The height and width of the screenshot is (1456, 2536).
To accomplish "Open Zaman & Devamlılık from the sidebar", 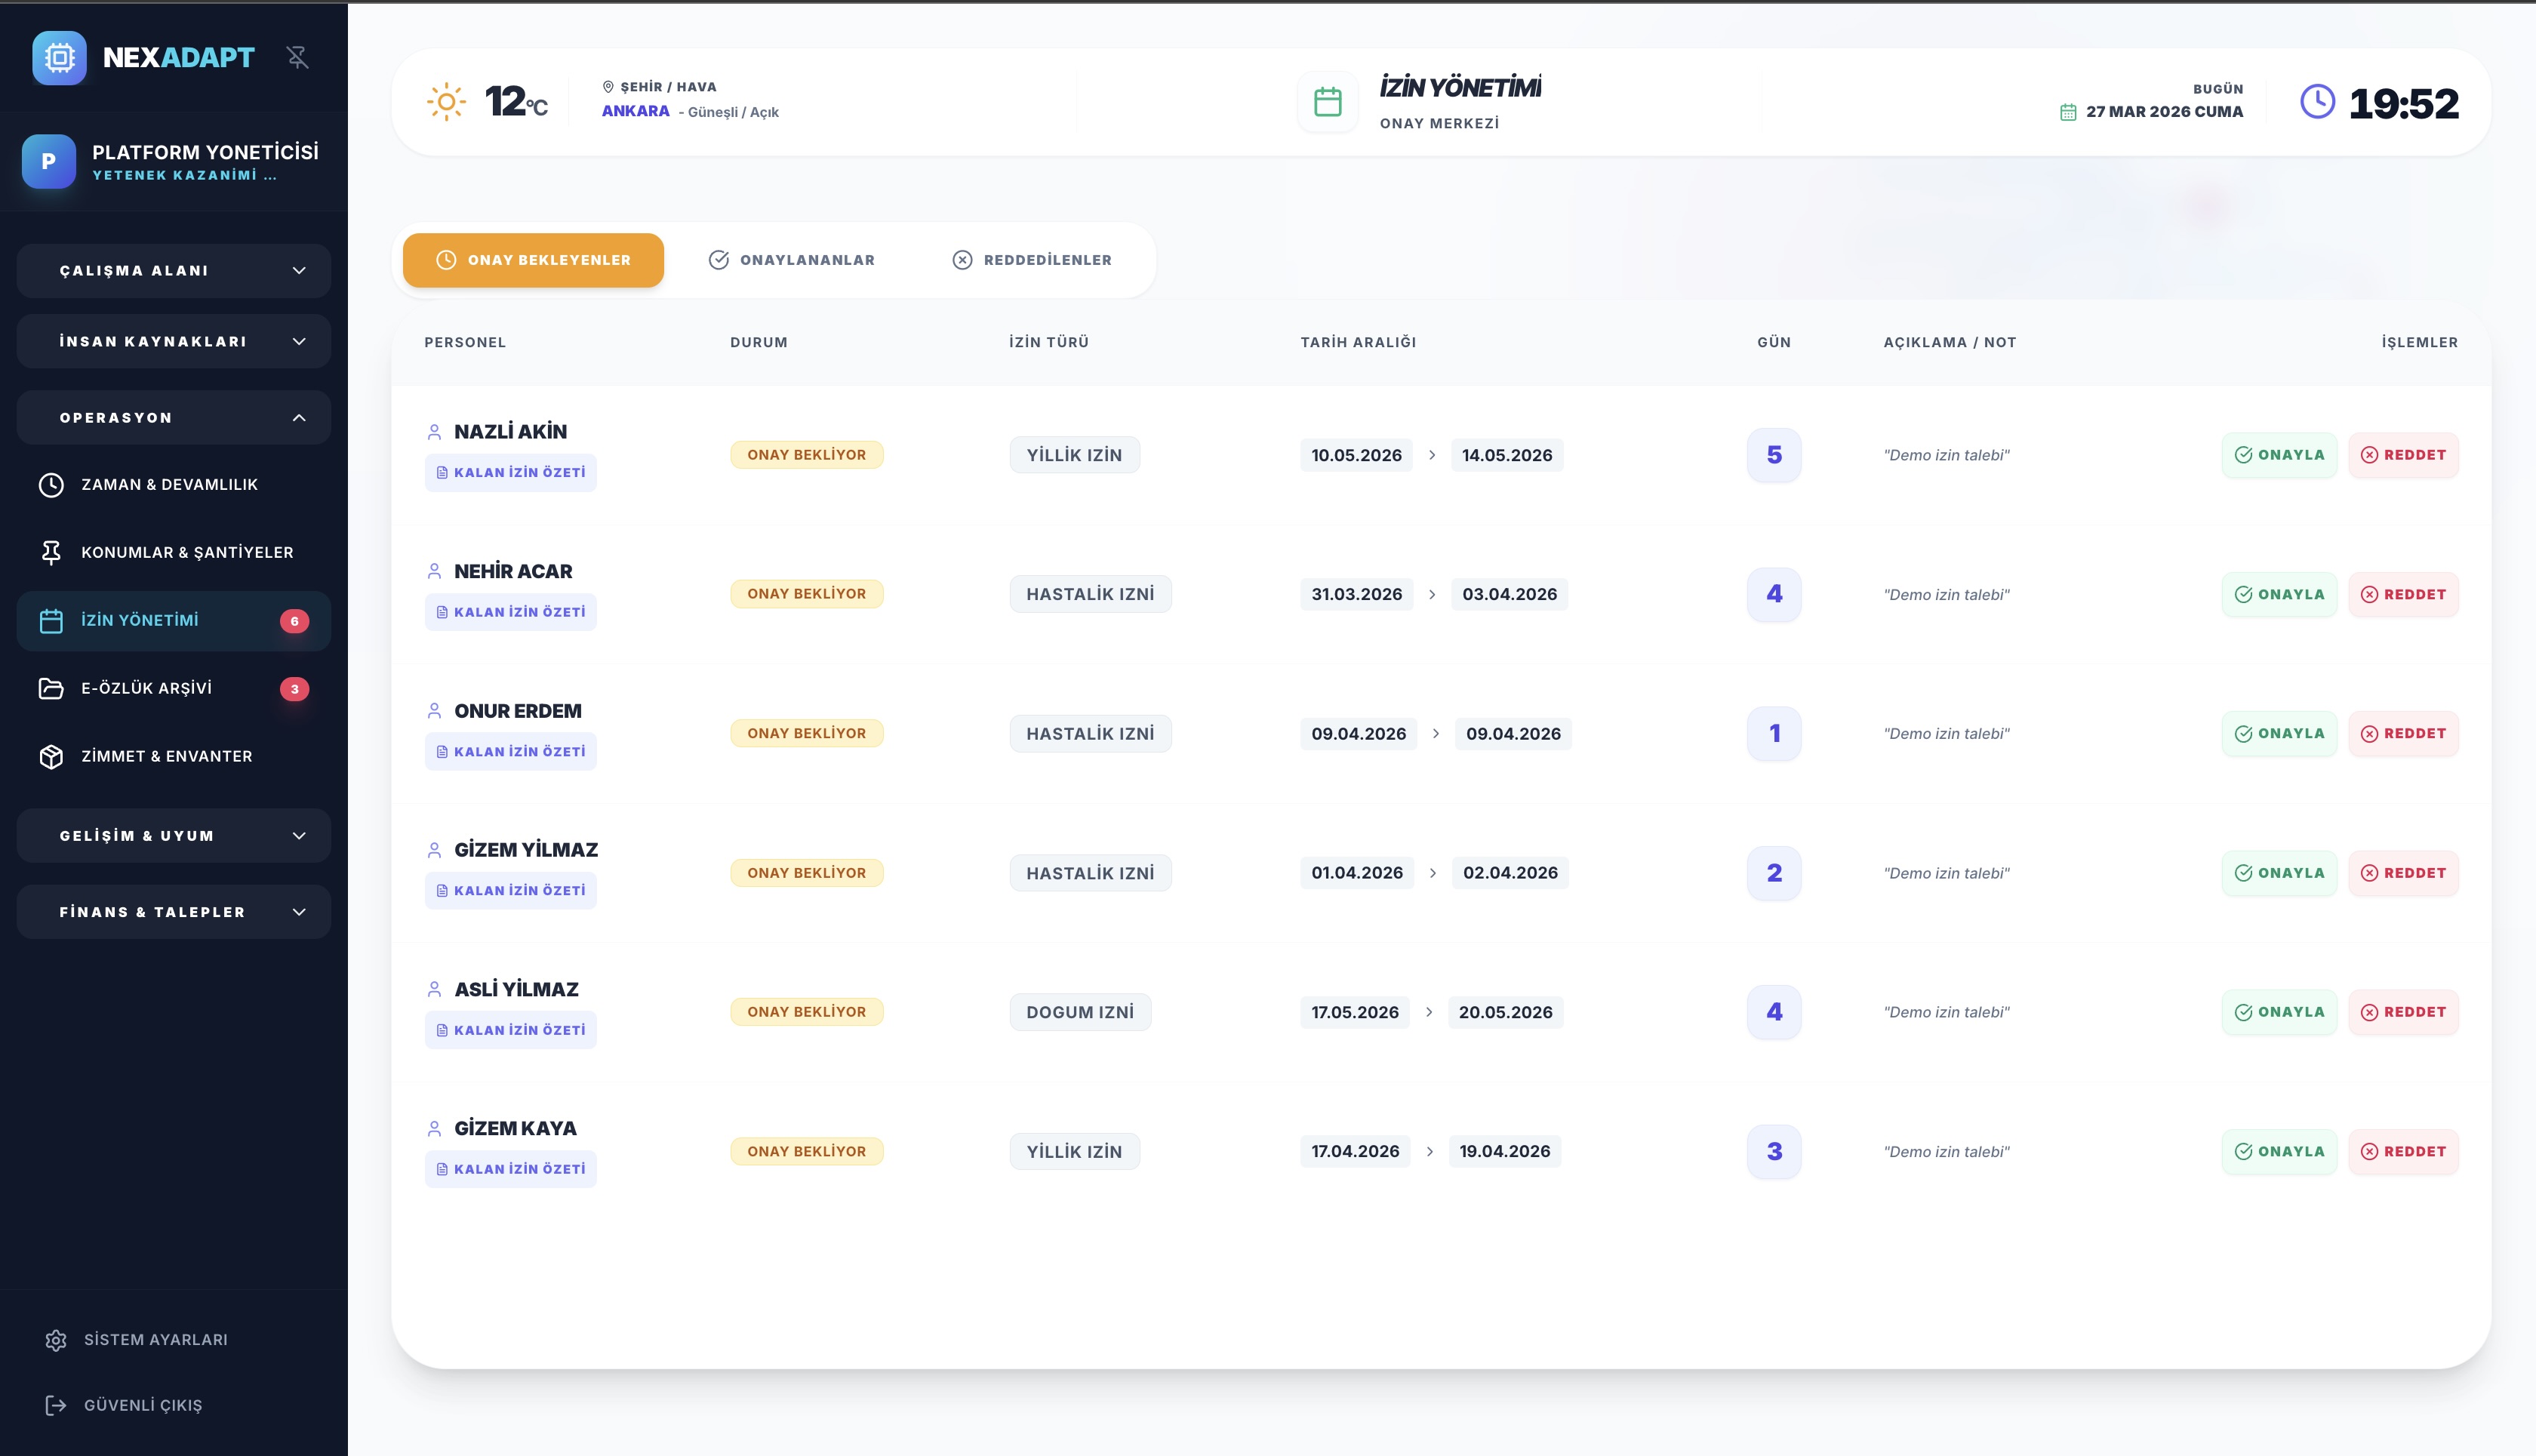I will pyautogui.click(x=169, y=485).
